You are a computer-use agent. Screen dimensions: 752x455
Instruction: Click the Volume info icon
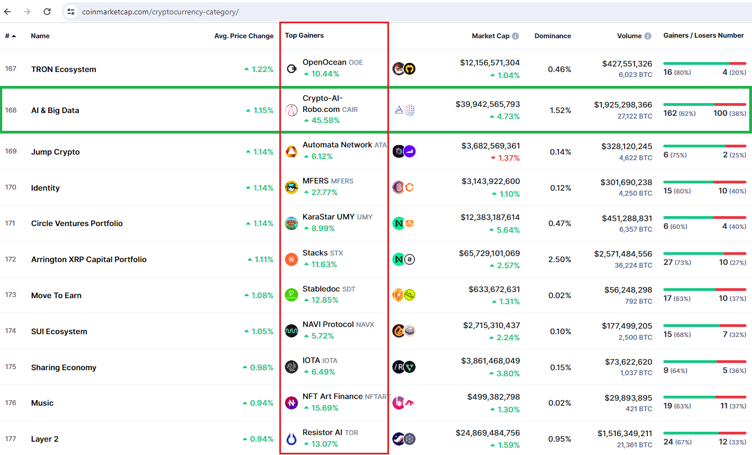648,36
